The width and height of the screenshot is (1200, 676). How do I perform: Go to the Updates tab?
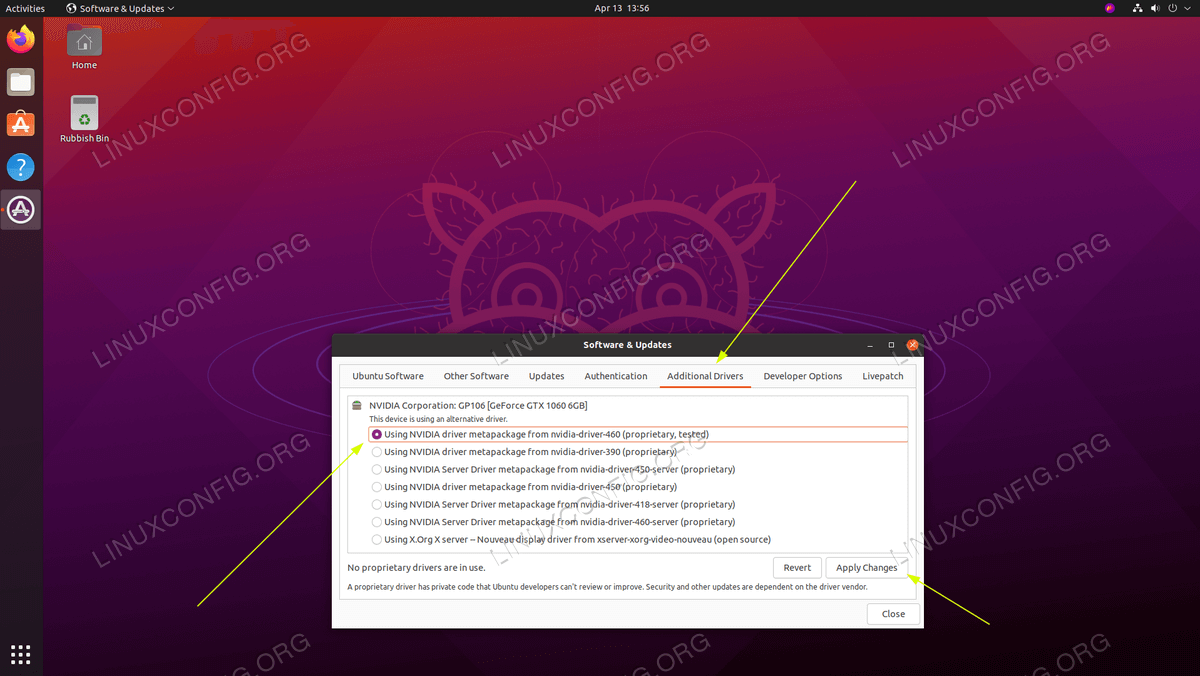coord(546,376)
